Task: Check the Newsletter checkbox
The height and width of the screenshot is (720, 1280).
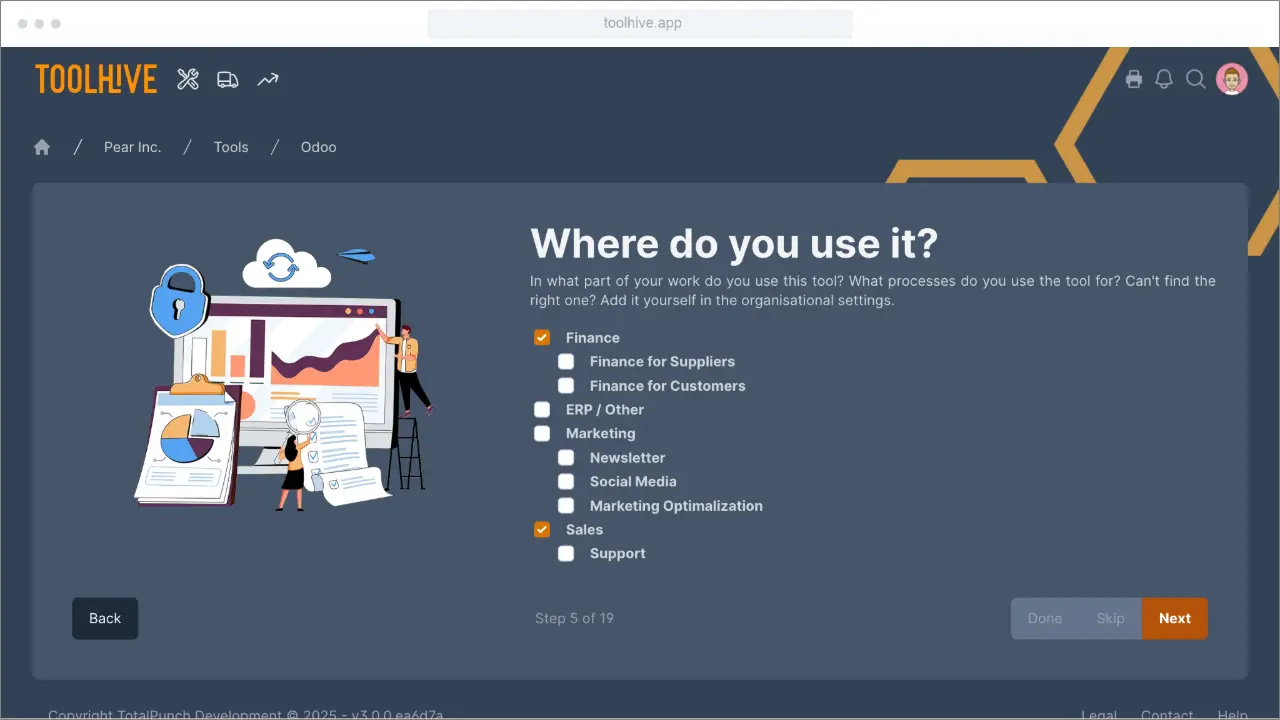Action: point(566,457)
